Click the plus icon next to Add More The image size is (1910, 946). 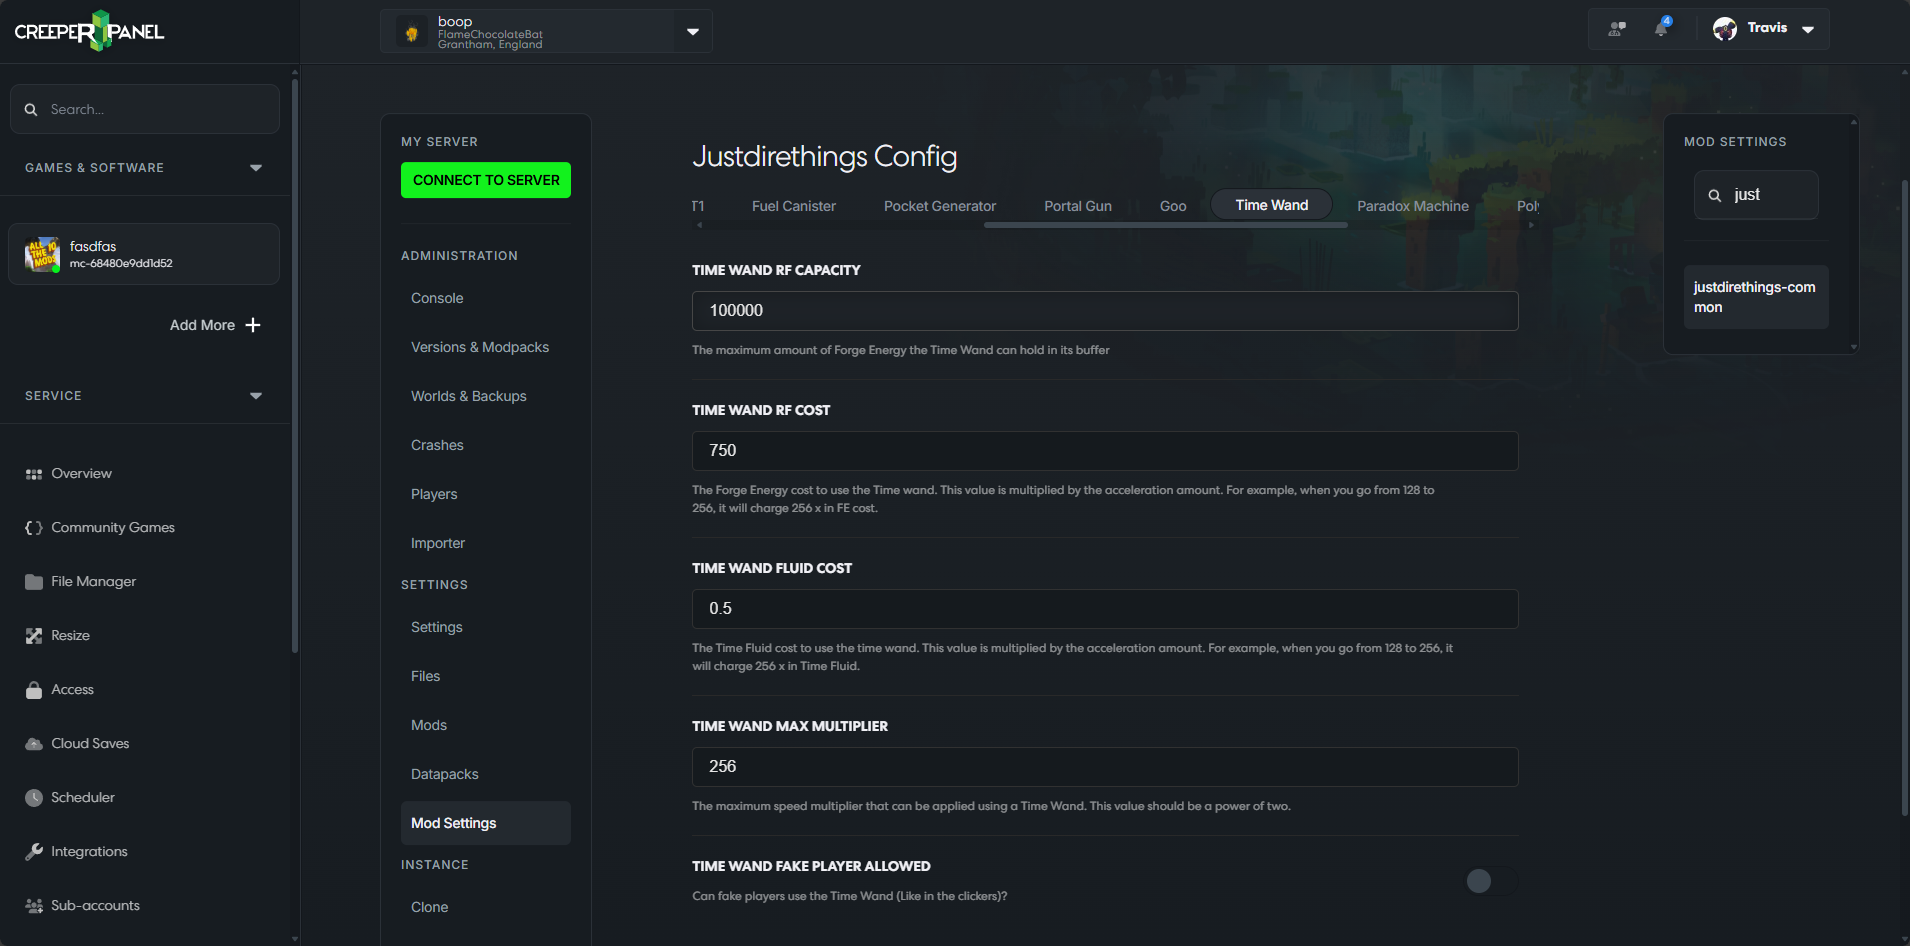click(x=253, y=325)
